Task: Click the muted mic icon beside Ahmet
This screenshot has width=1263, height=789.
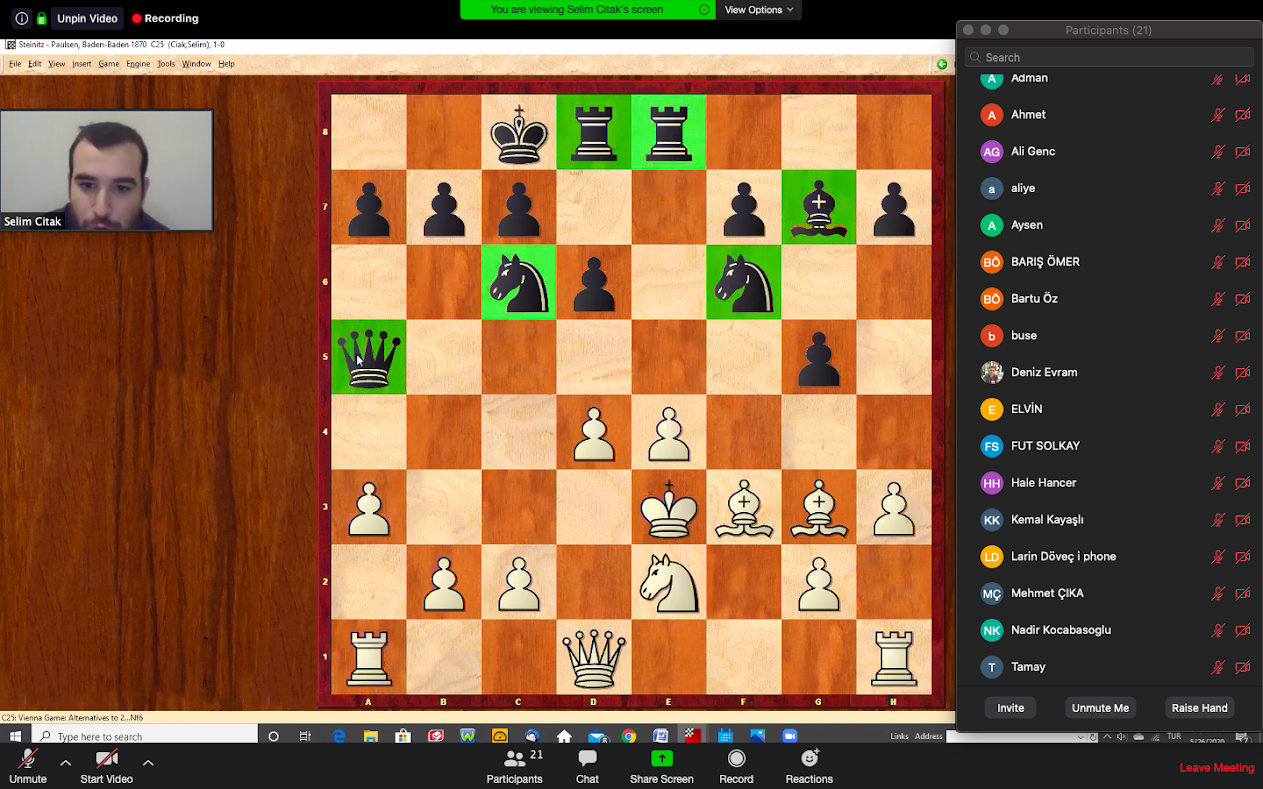Action: [x=1217, y=115]
